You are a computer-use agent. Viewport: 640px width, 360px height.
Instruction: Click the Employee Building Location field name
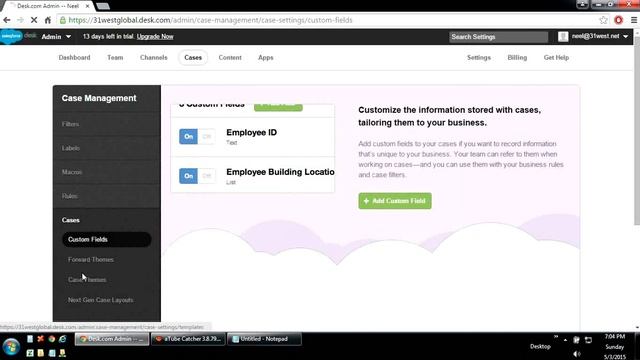(x=280, y=172)
